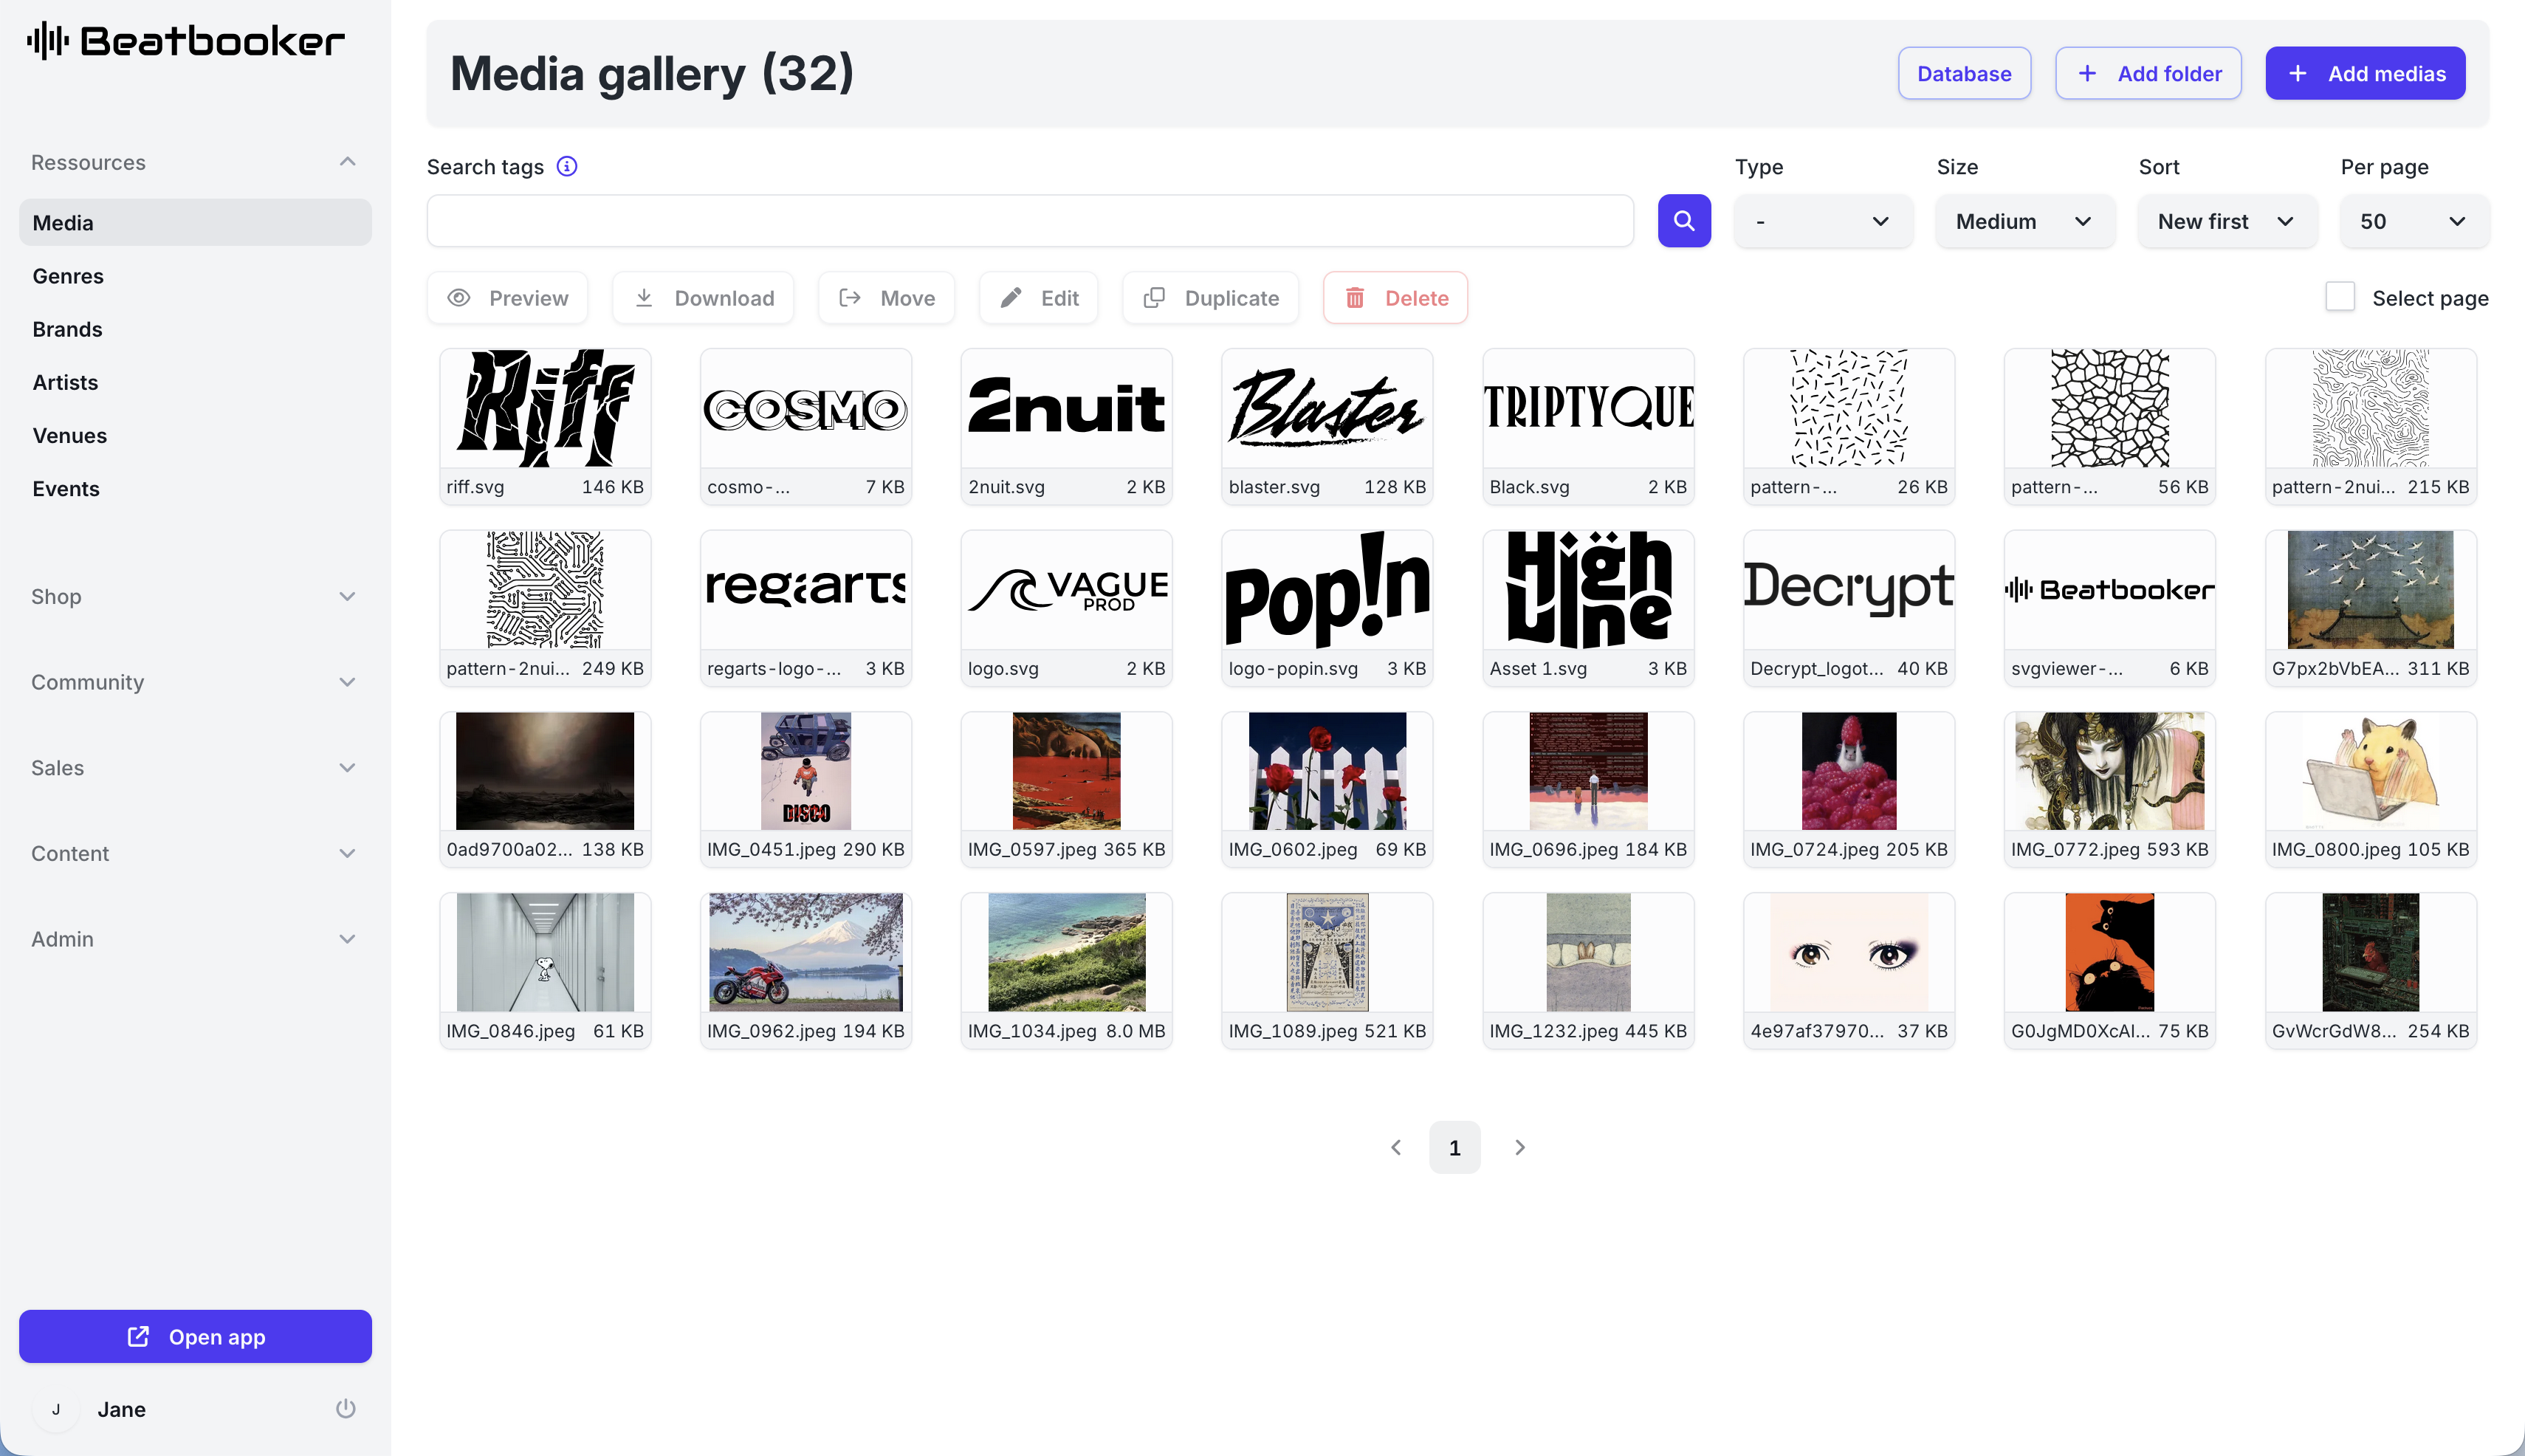This screenshot has width=2525, height=1456.
Task: Tick the Select page checkbox
Action: (x=2339, y=297)
